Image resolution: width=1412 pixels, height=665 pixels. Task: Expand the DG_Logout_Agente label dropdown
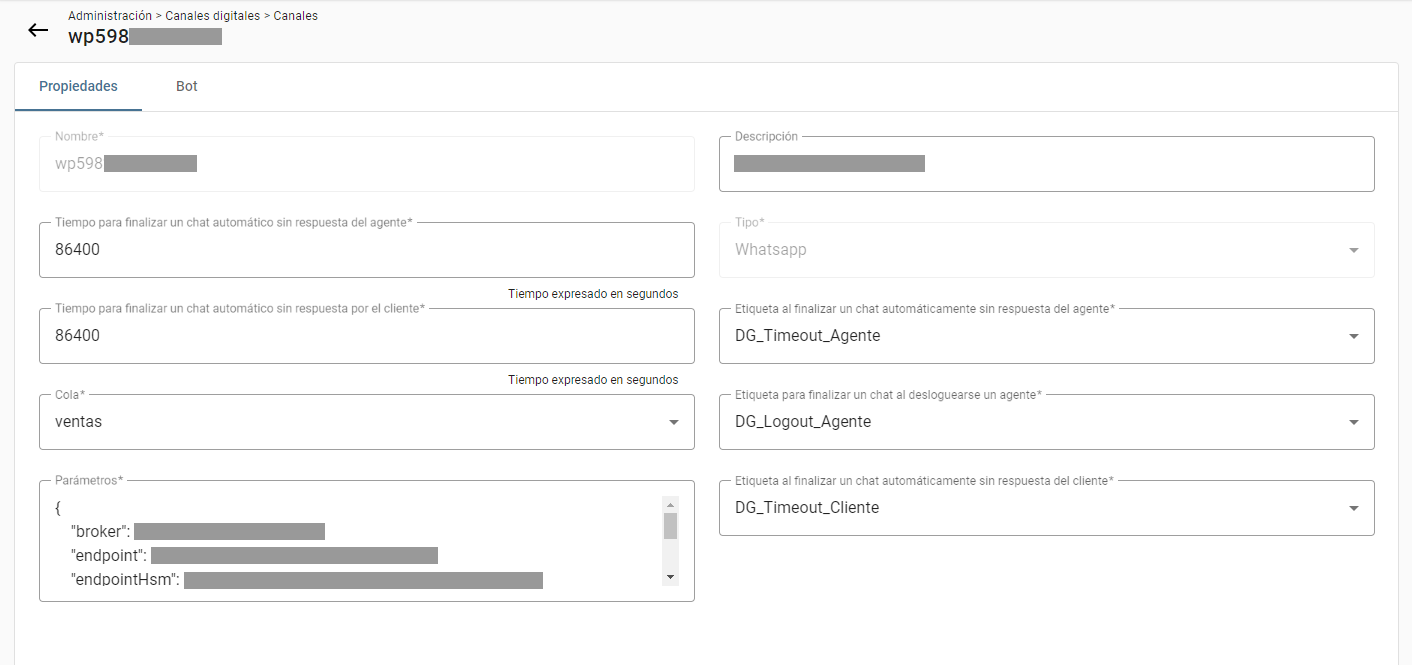point(1047,422)
